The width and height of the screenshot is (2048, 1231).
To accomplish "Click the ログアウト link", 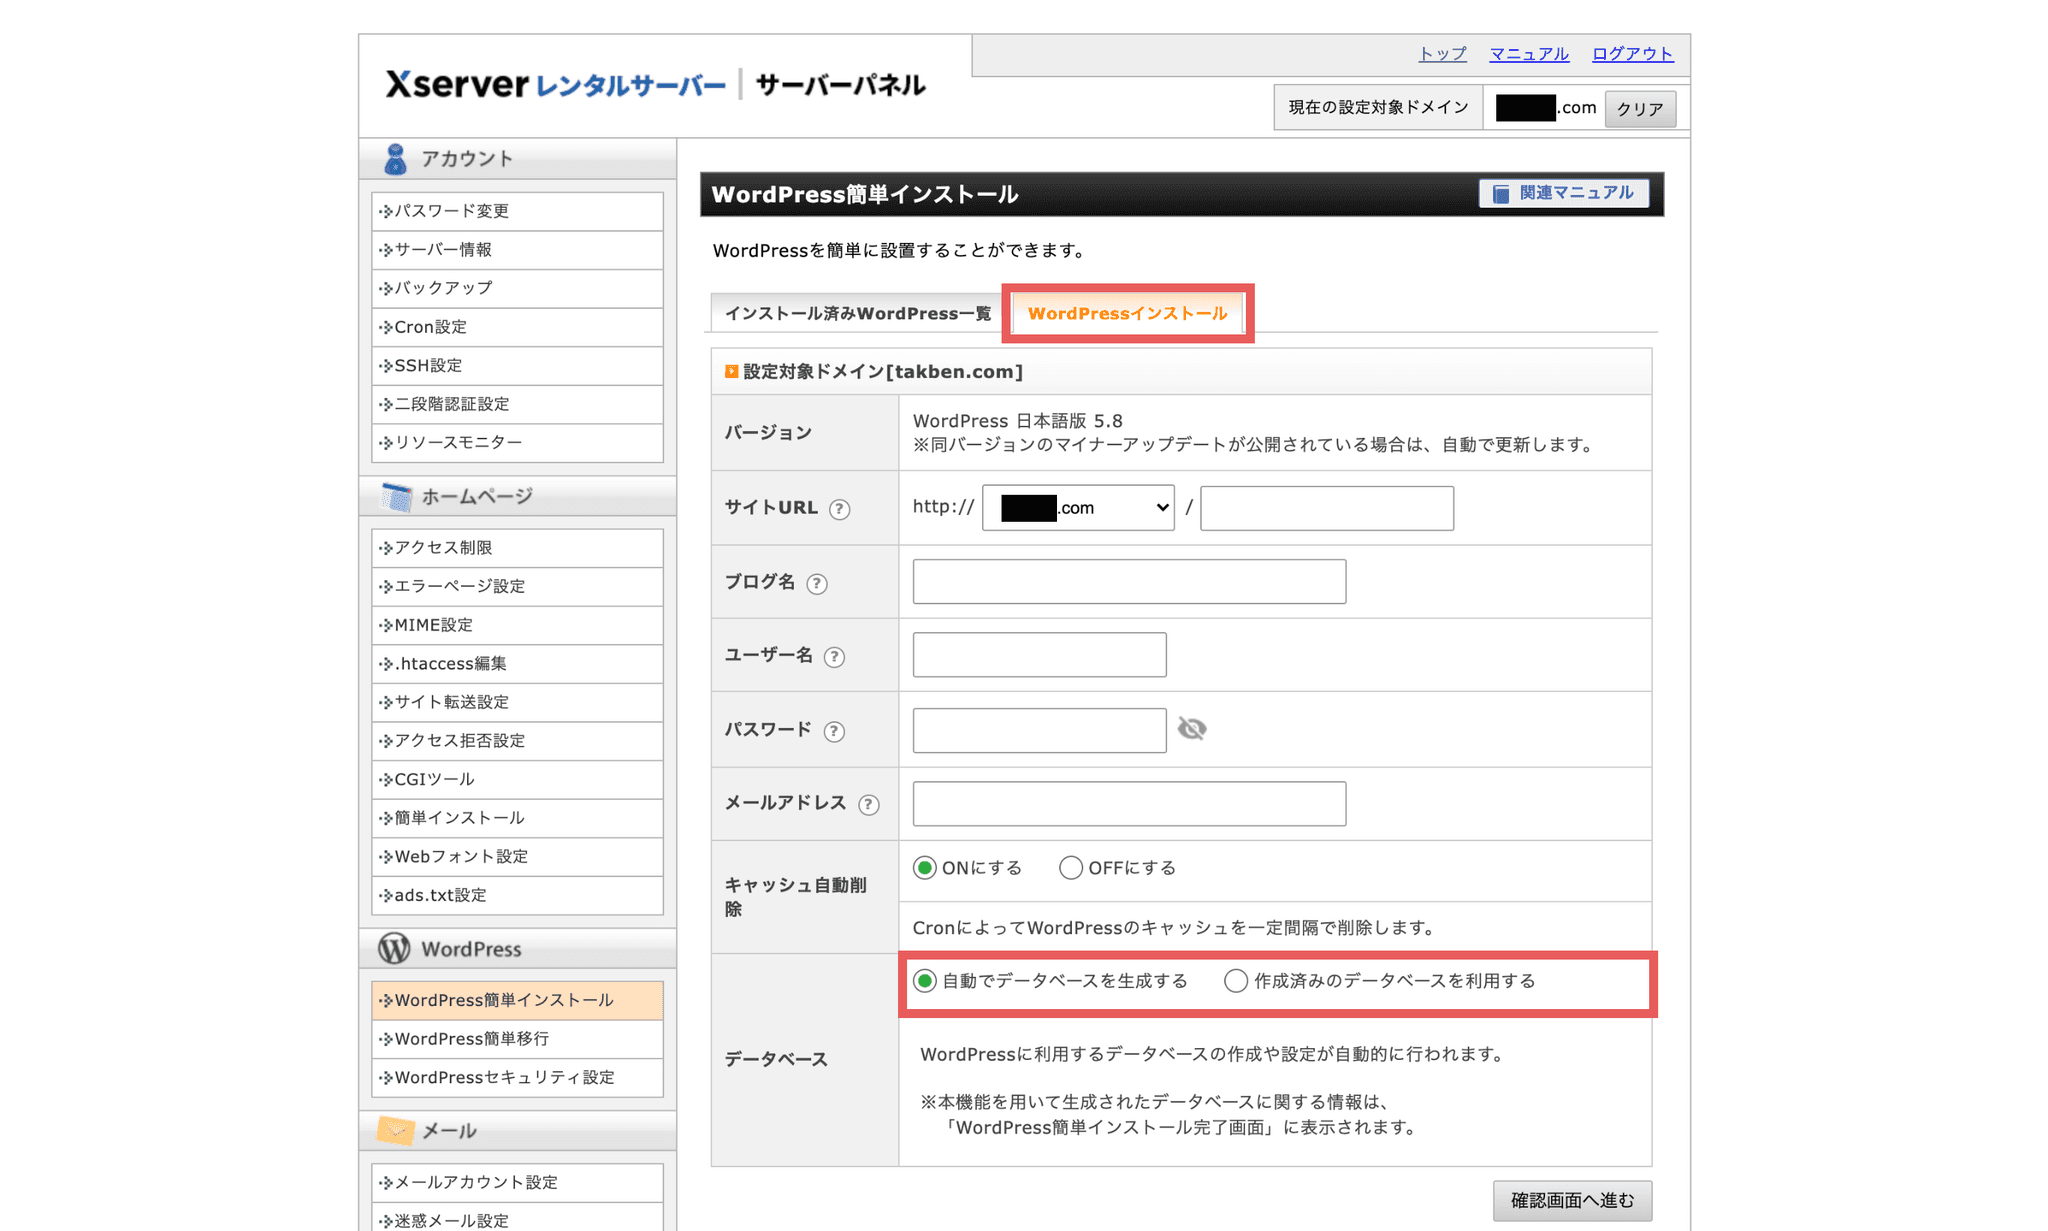I will (x=1632, y=53).
